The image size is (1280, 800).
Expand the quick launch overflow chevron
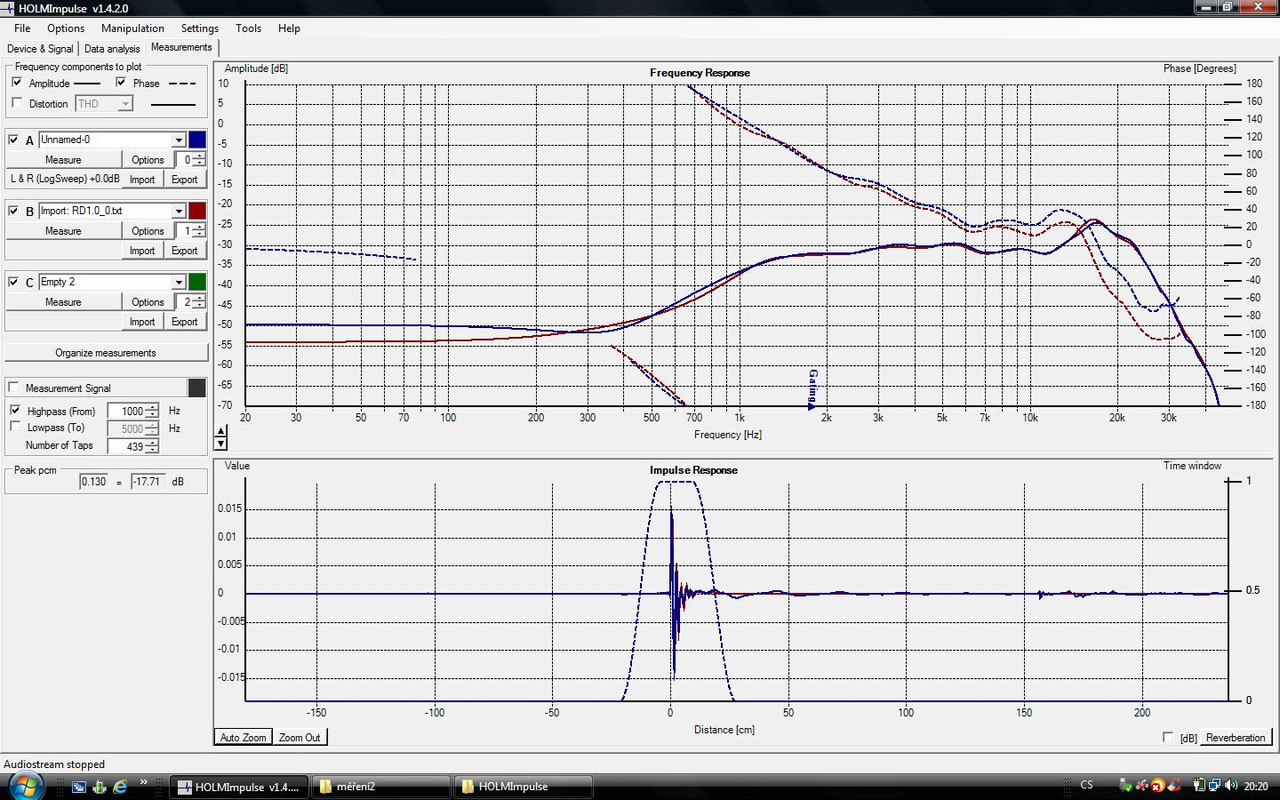(144, 782)
